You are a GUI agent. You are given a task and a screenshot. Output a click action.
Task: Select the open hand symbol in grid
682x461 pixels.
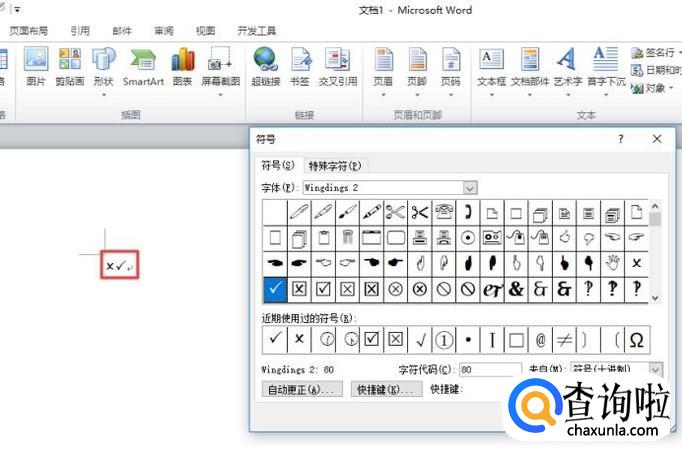click(x=612, y=263)
